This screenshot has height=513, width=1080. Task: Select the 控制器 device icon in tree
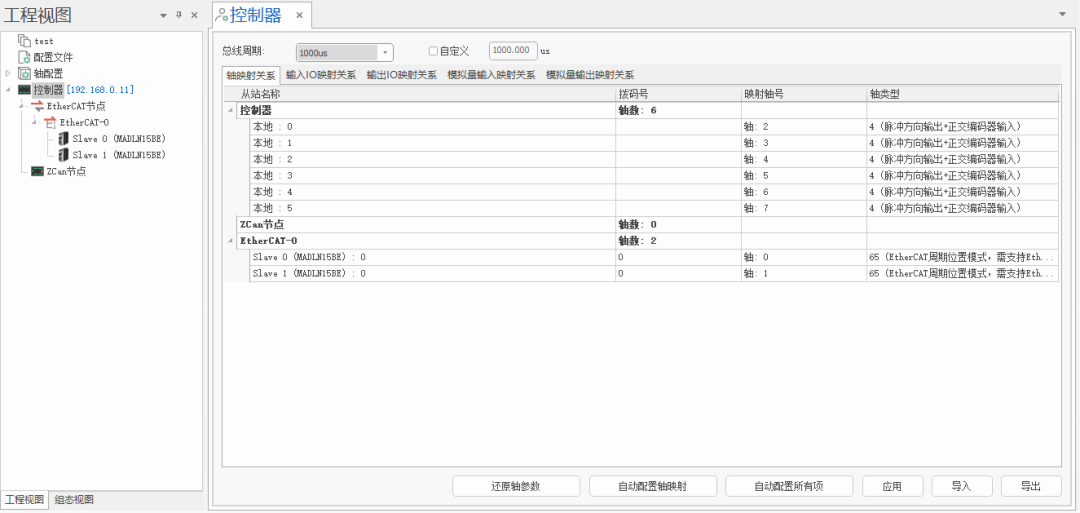click(x=25, y=90)
